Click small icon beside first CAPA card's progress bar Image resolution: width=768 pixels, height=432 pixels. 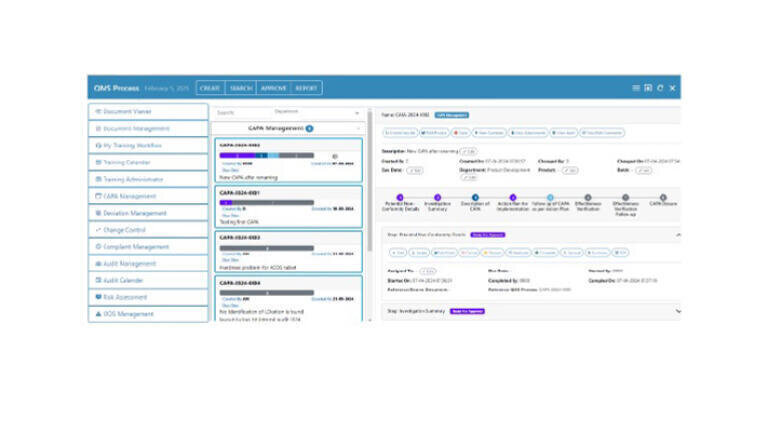335,156
